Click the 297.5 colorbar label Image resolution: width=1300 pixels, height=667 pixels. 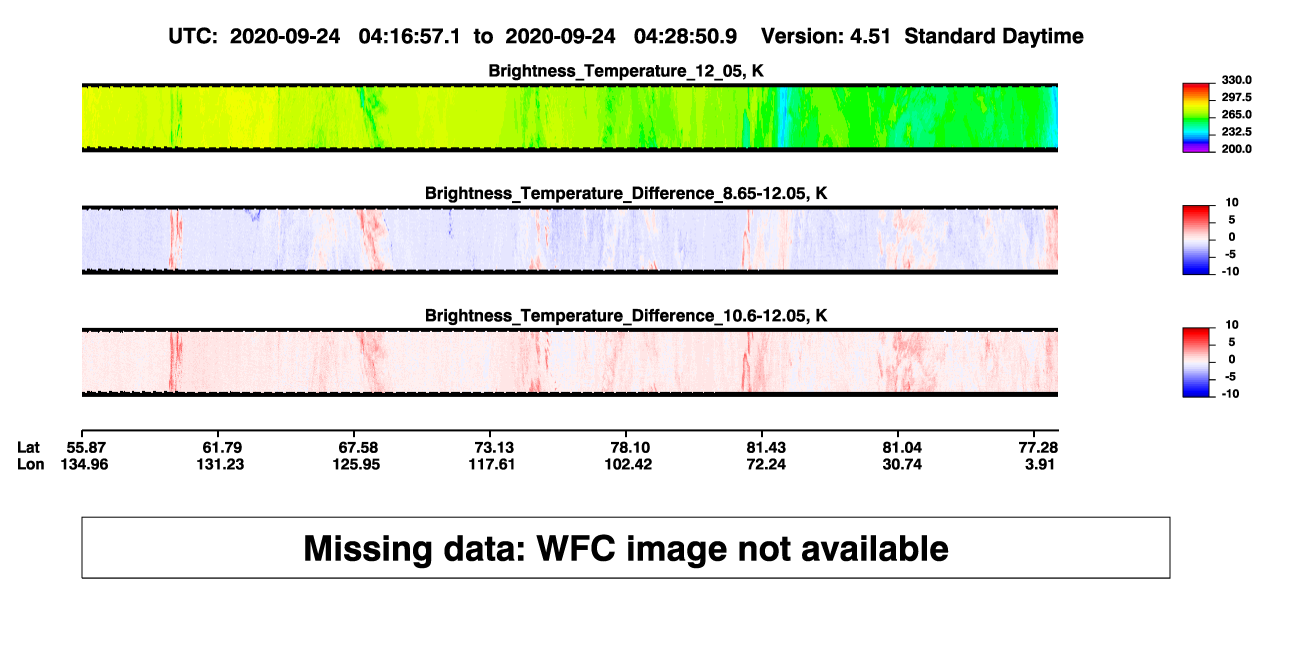(1238, 97)
